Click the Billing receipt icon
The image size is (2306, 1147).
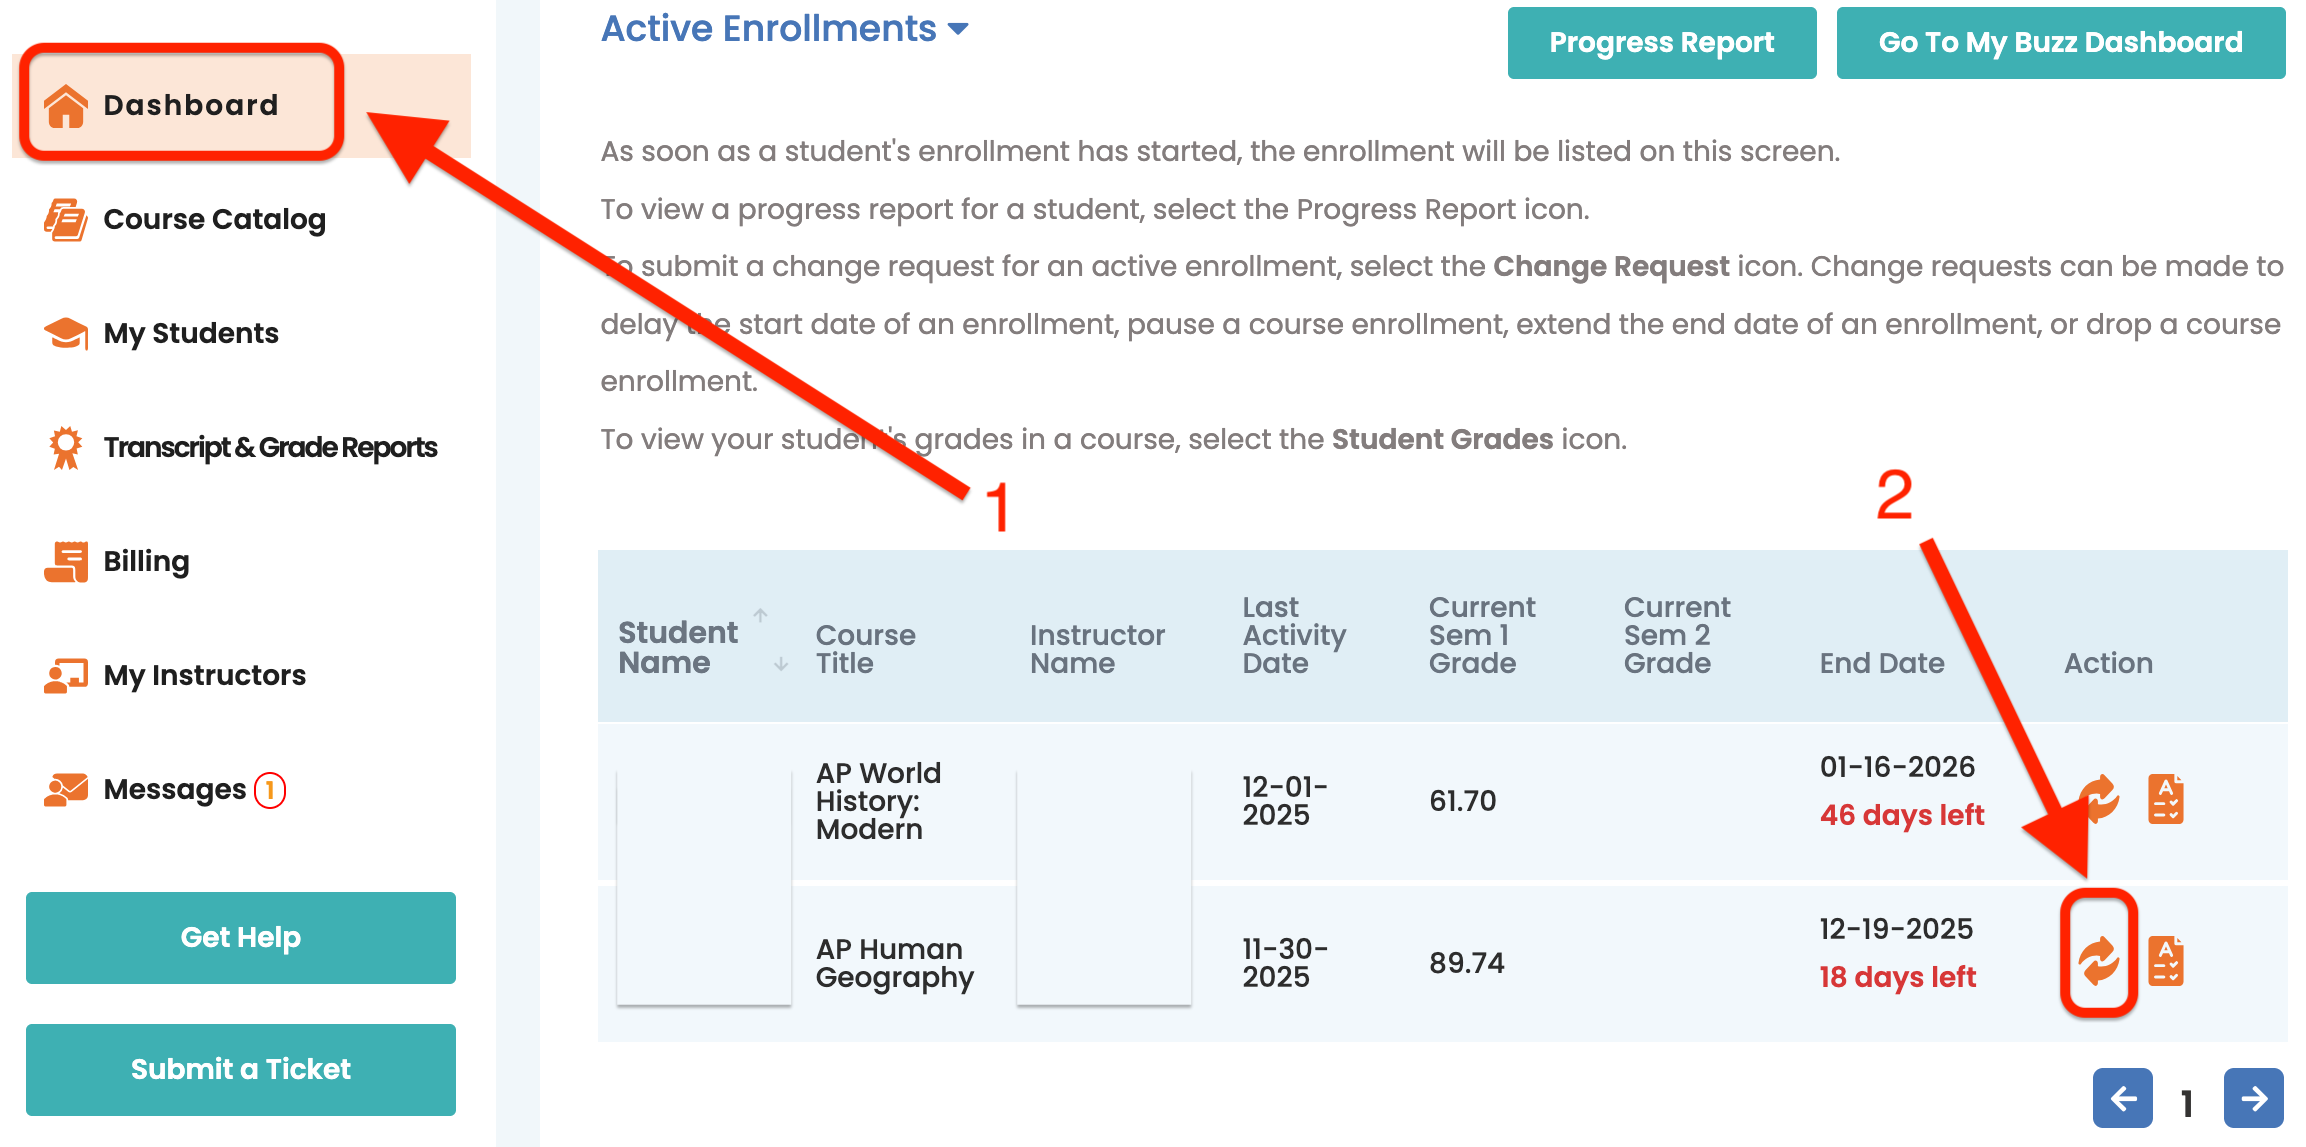pos(66,562)
